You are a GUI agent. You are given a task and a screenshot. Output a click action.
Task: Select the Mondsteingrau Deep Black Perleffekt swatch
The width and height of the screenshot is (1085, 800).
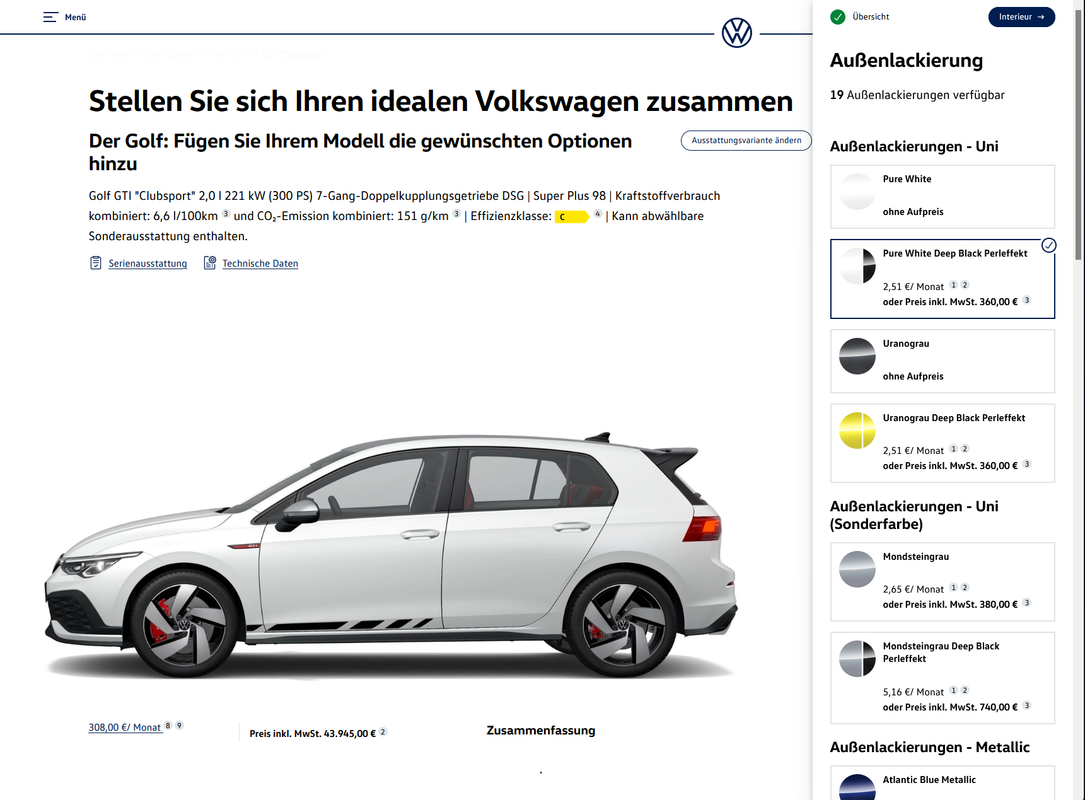[857, 659]
